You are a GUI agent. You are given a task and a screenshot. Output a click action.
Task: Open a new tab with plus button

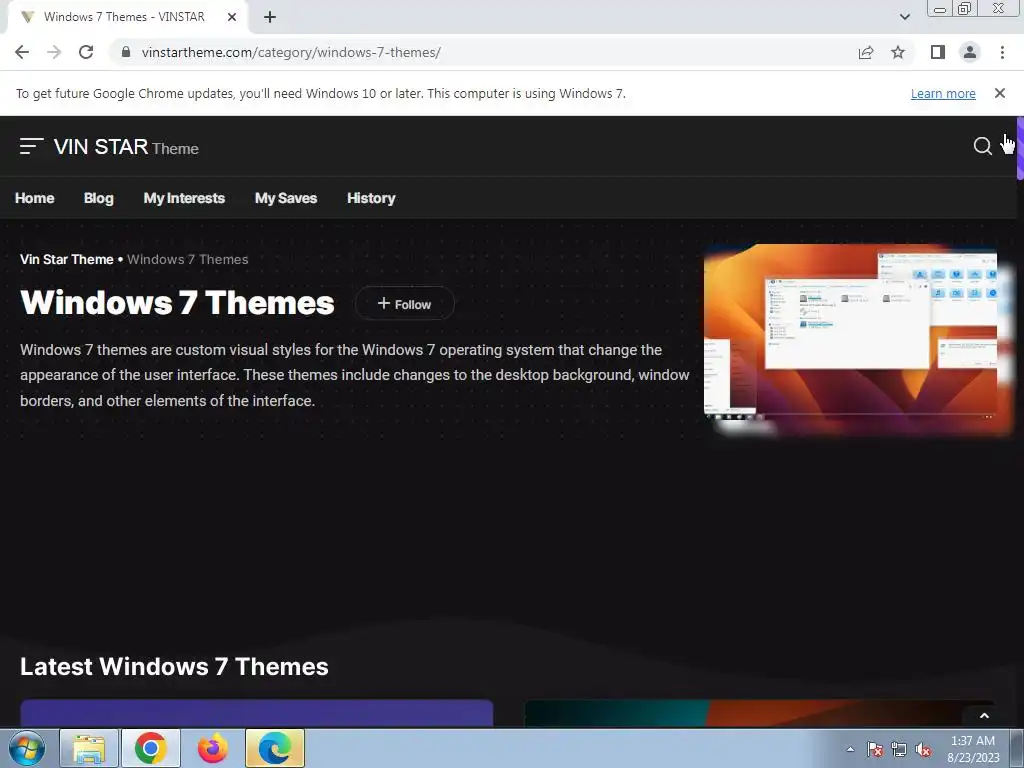(x=270, y=17)
